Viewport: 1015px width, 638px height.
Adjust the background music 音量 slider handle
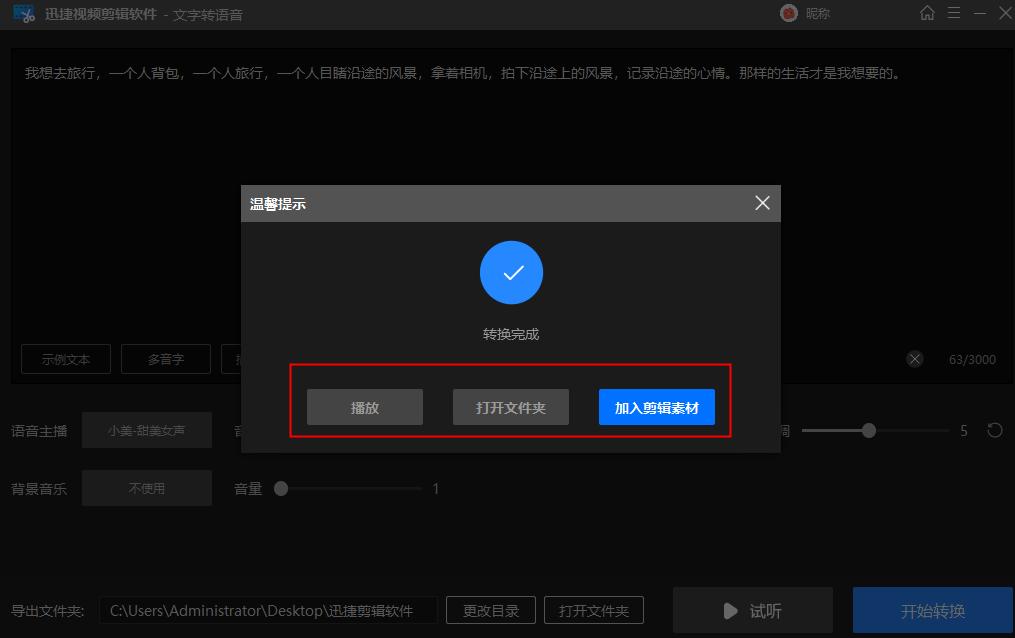281,489
